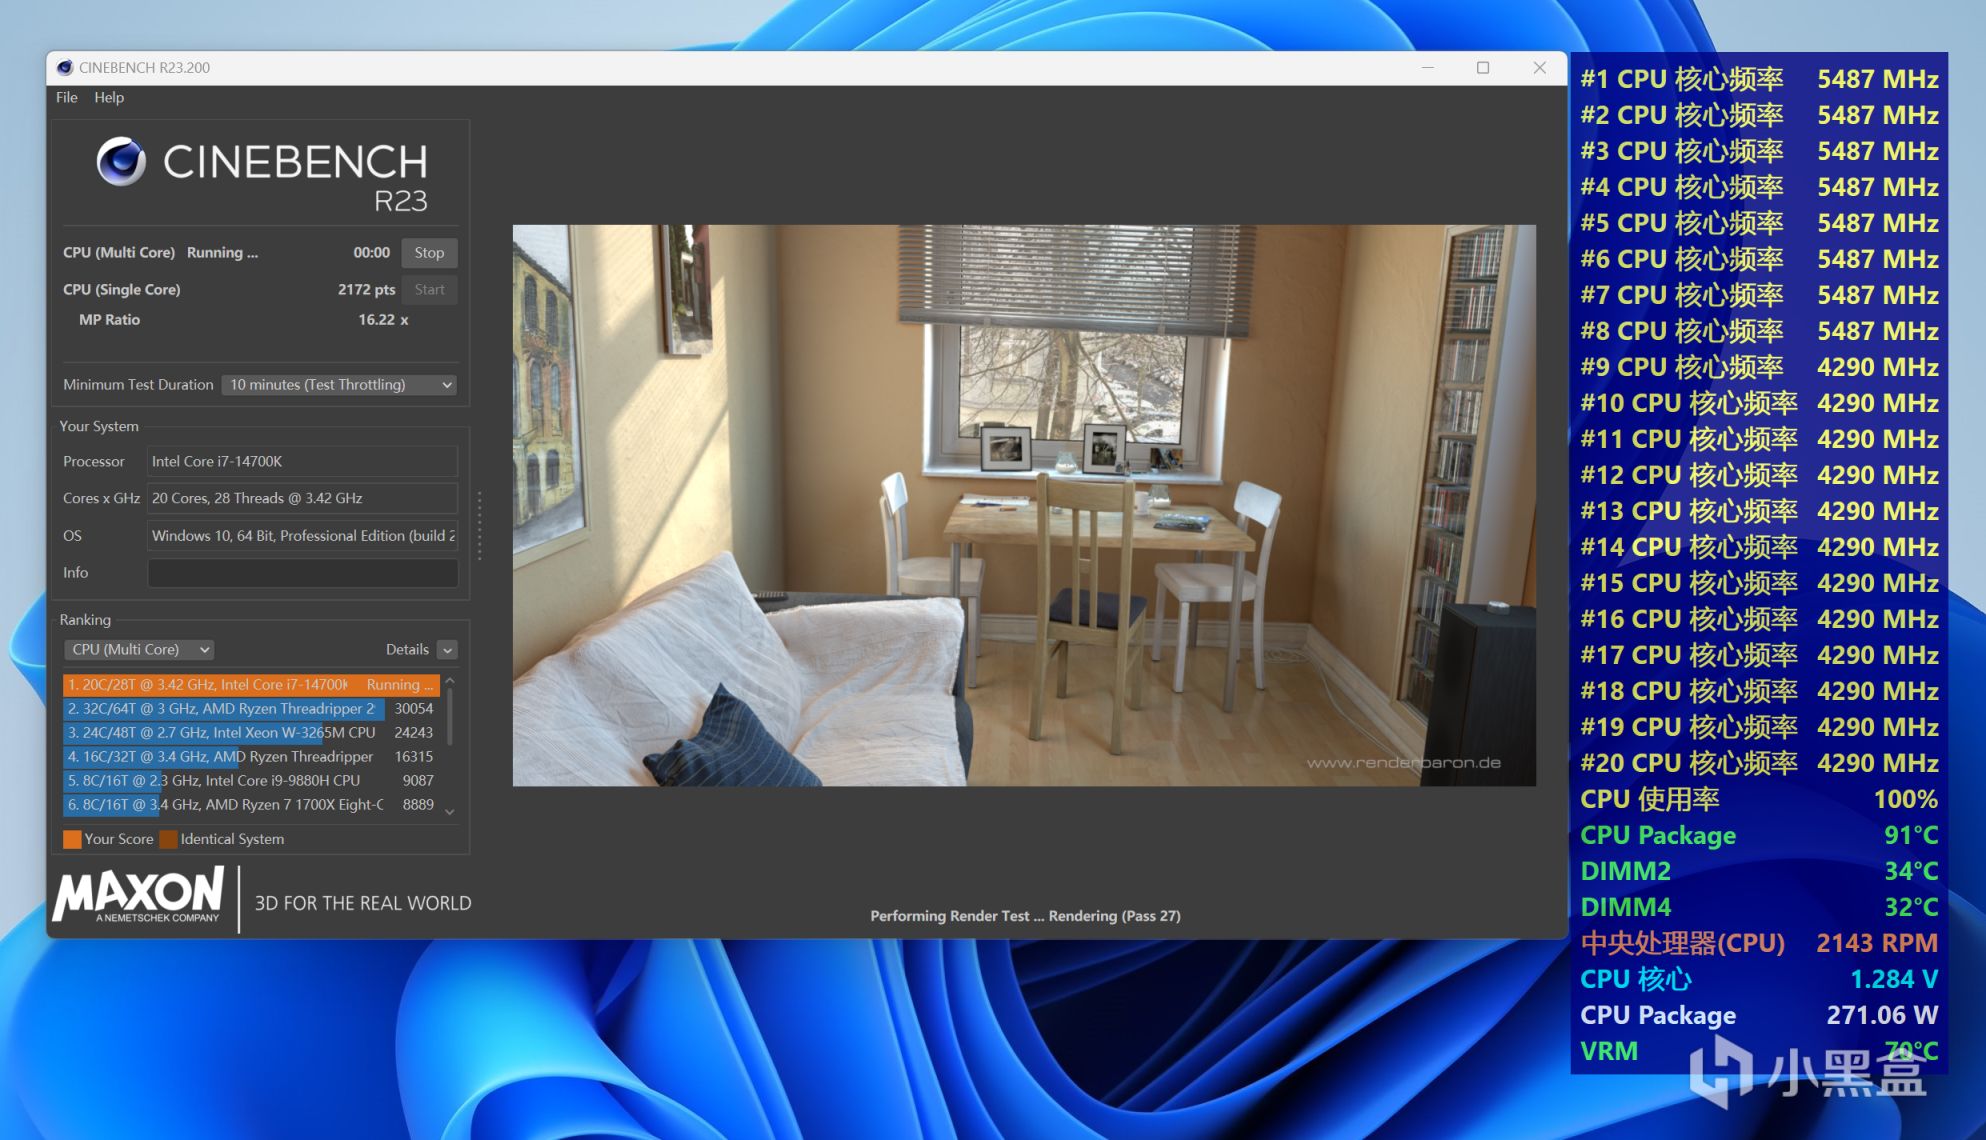
Task: Click the MAXON company logo
Action: click(139, 895)
